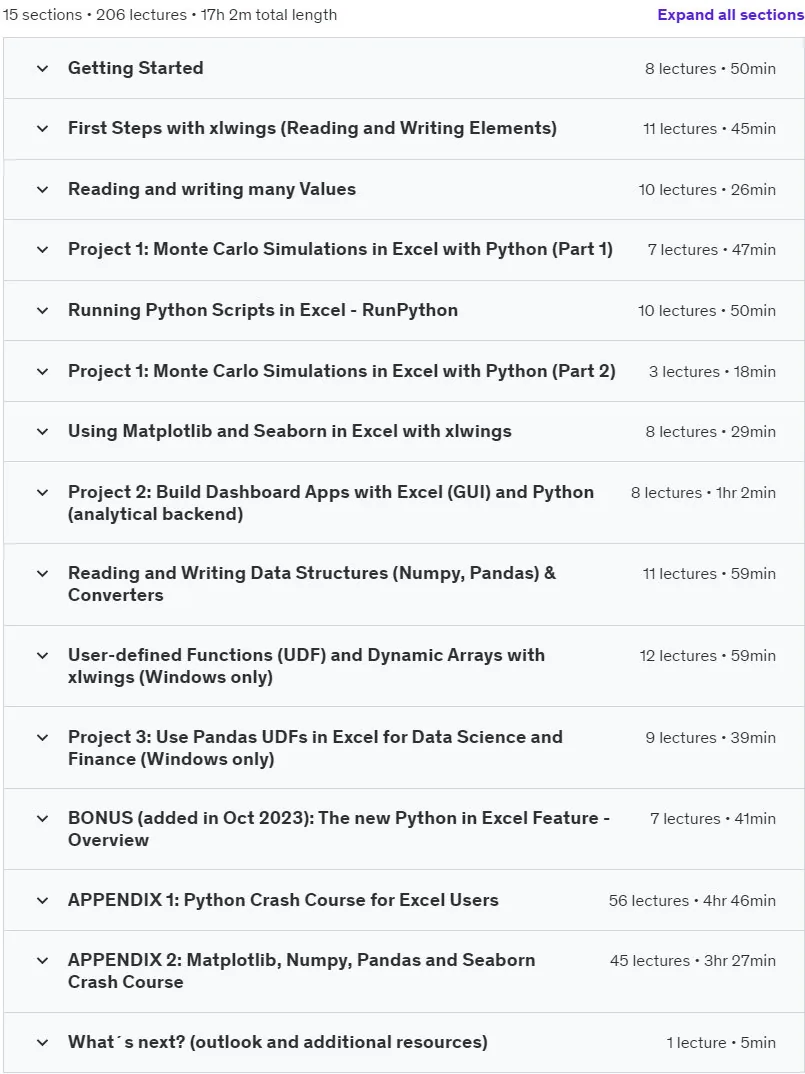
Task: Open the Reading and writing many Values chevron
Action: pos(42,190)
